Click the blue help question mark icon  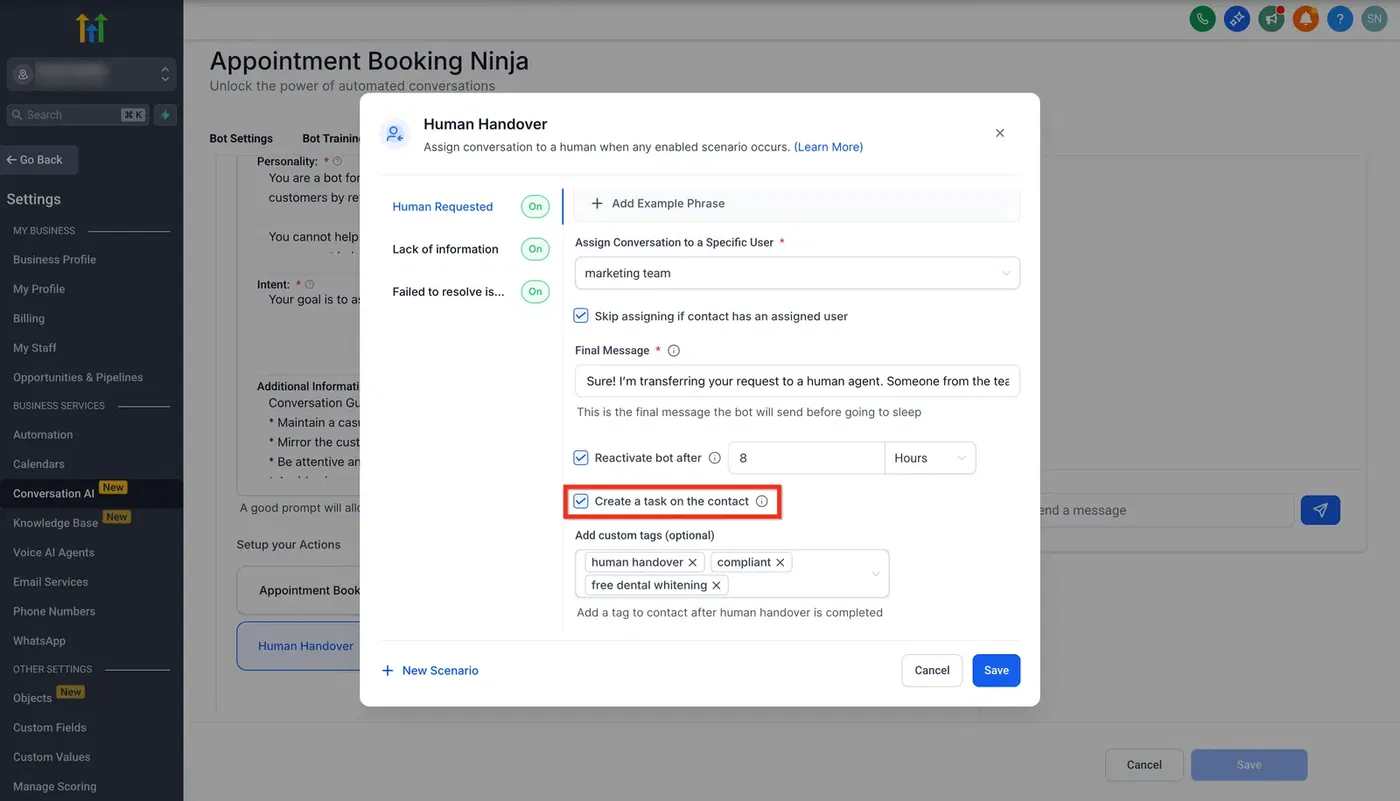pyautogui.click(x=1340, y=18)
